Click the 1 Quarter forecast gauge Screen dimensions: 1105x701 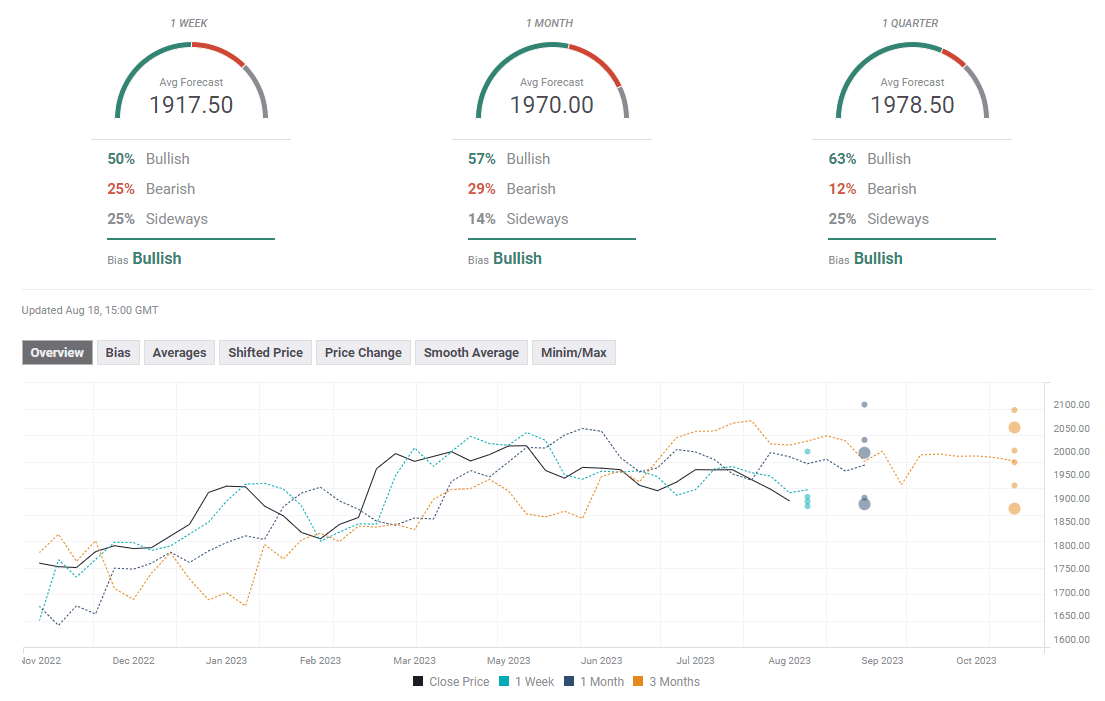tap(912, 82)
